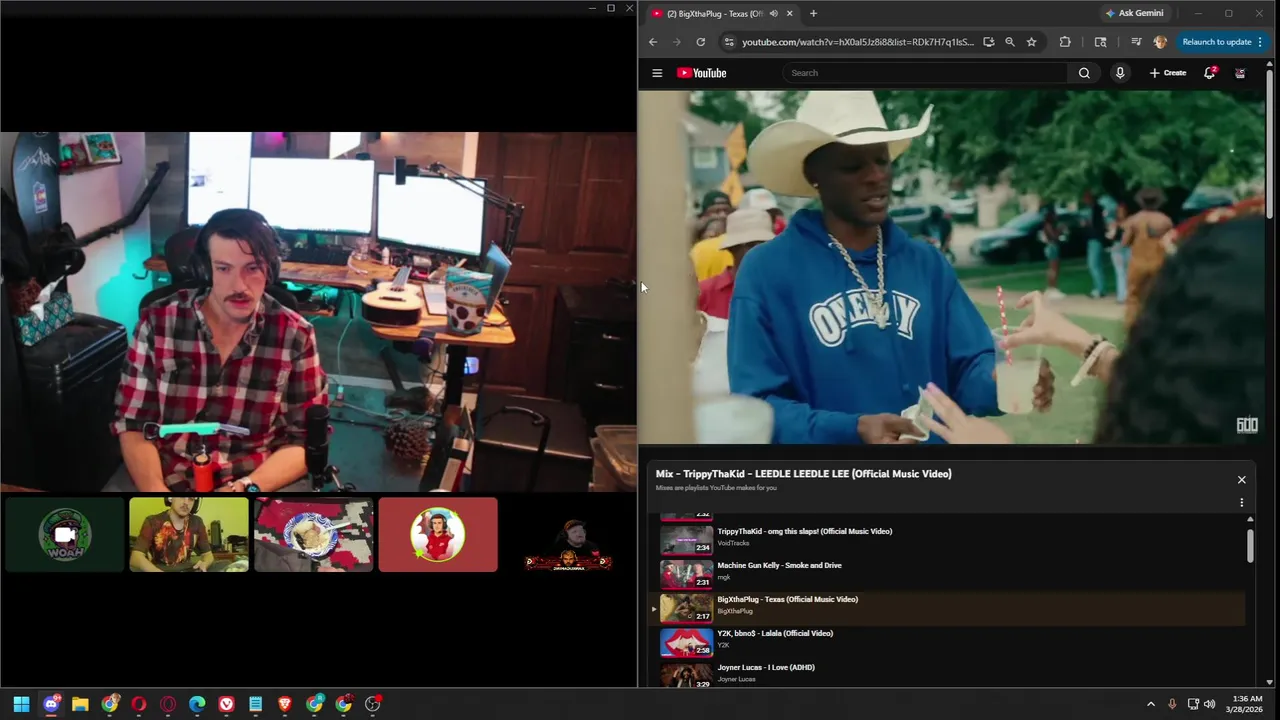This screenshot has width=1280, height=720.
Task: Click the playlist scrollbar up arrow
Action: click(1250, 520)
